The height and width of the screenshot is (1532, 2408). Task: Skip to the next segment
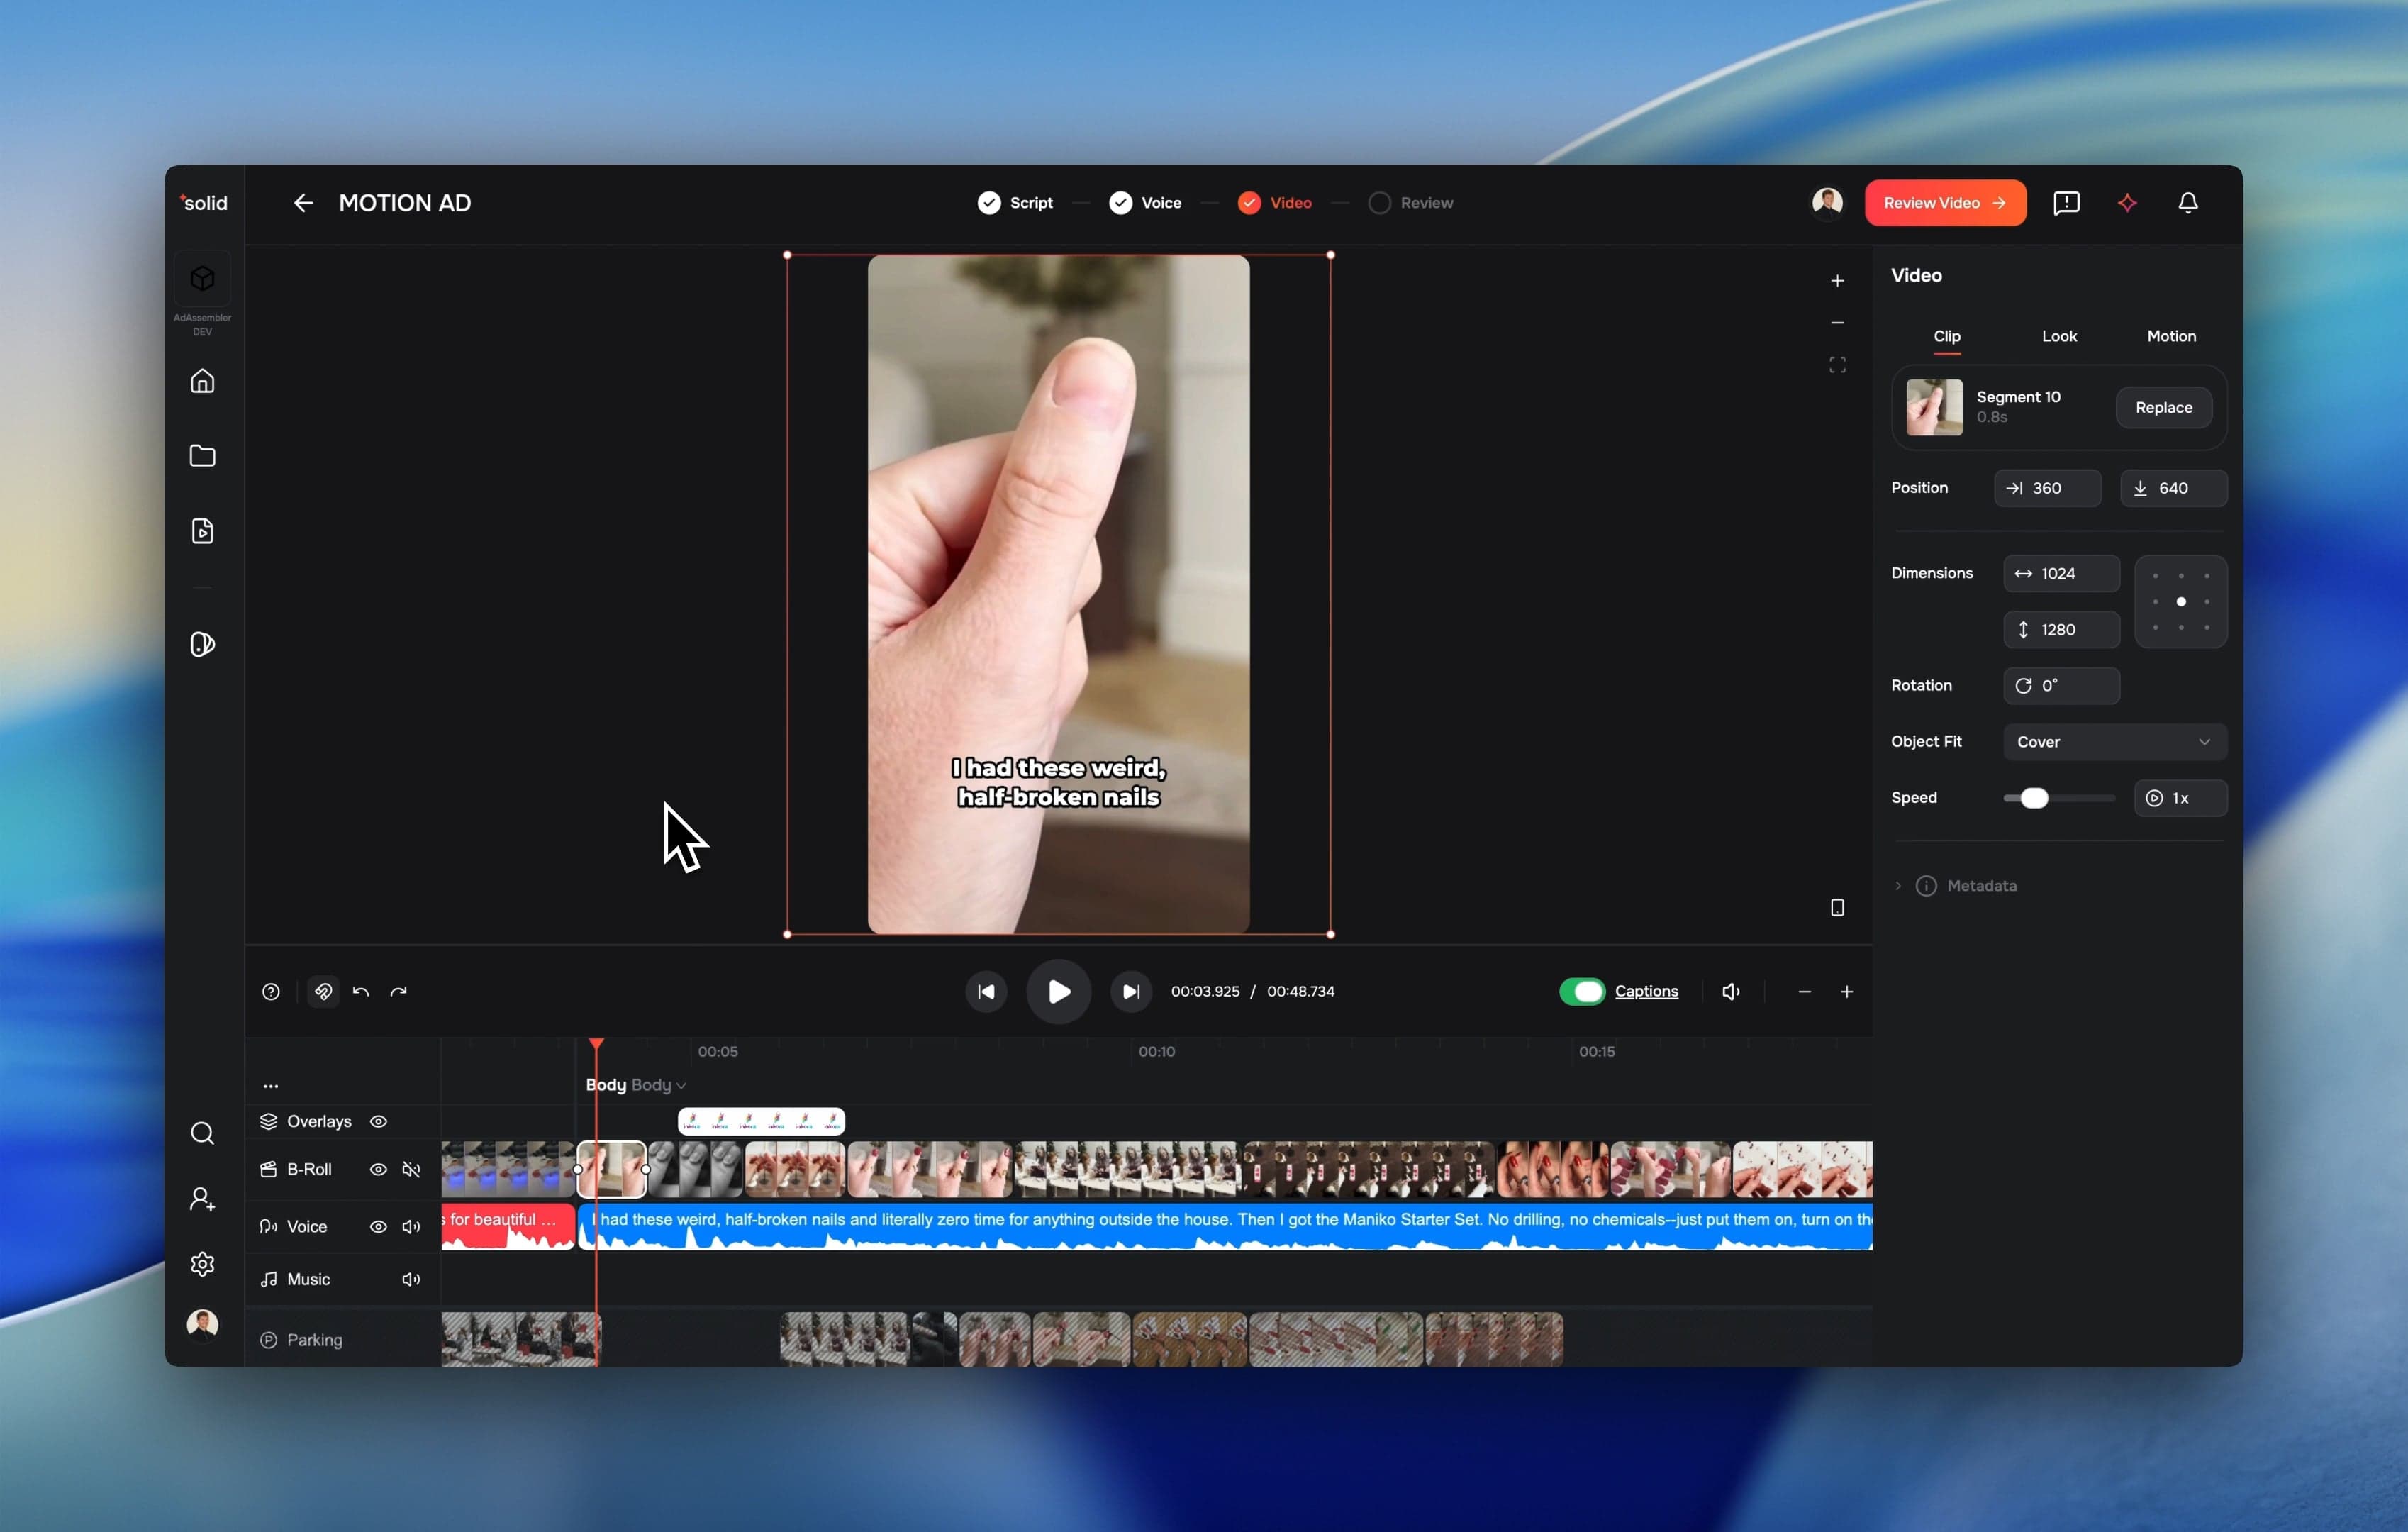pos(1130,991)
